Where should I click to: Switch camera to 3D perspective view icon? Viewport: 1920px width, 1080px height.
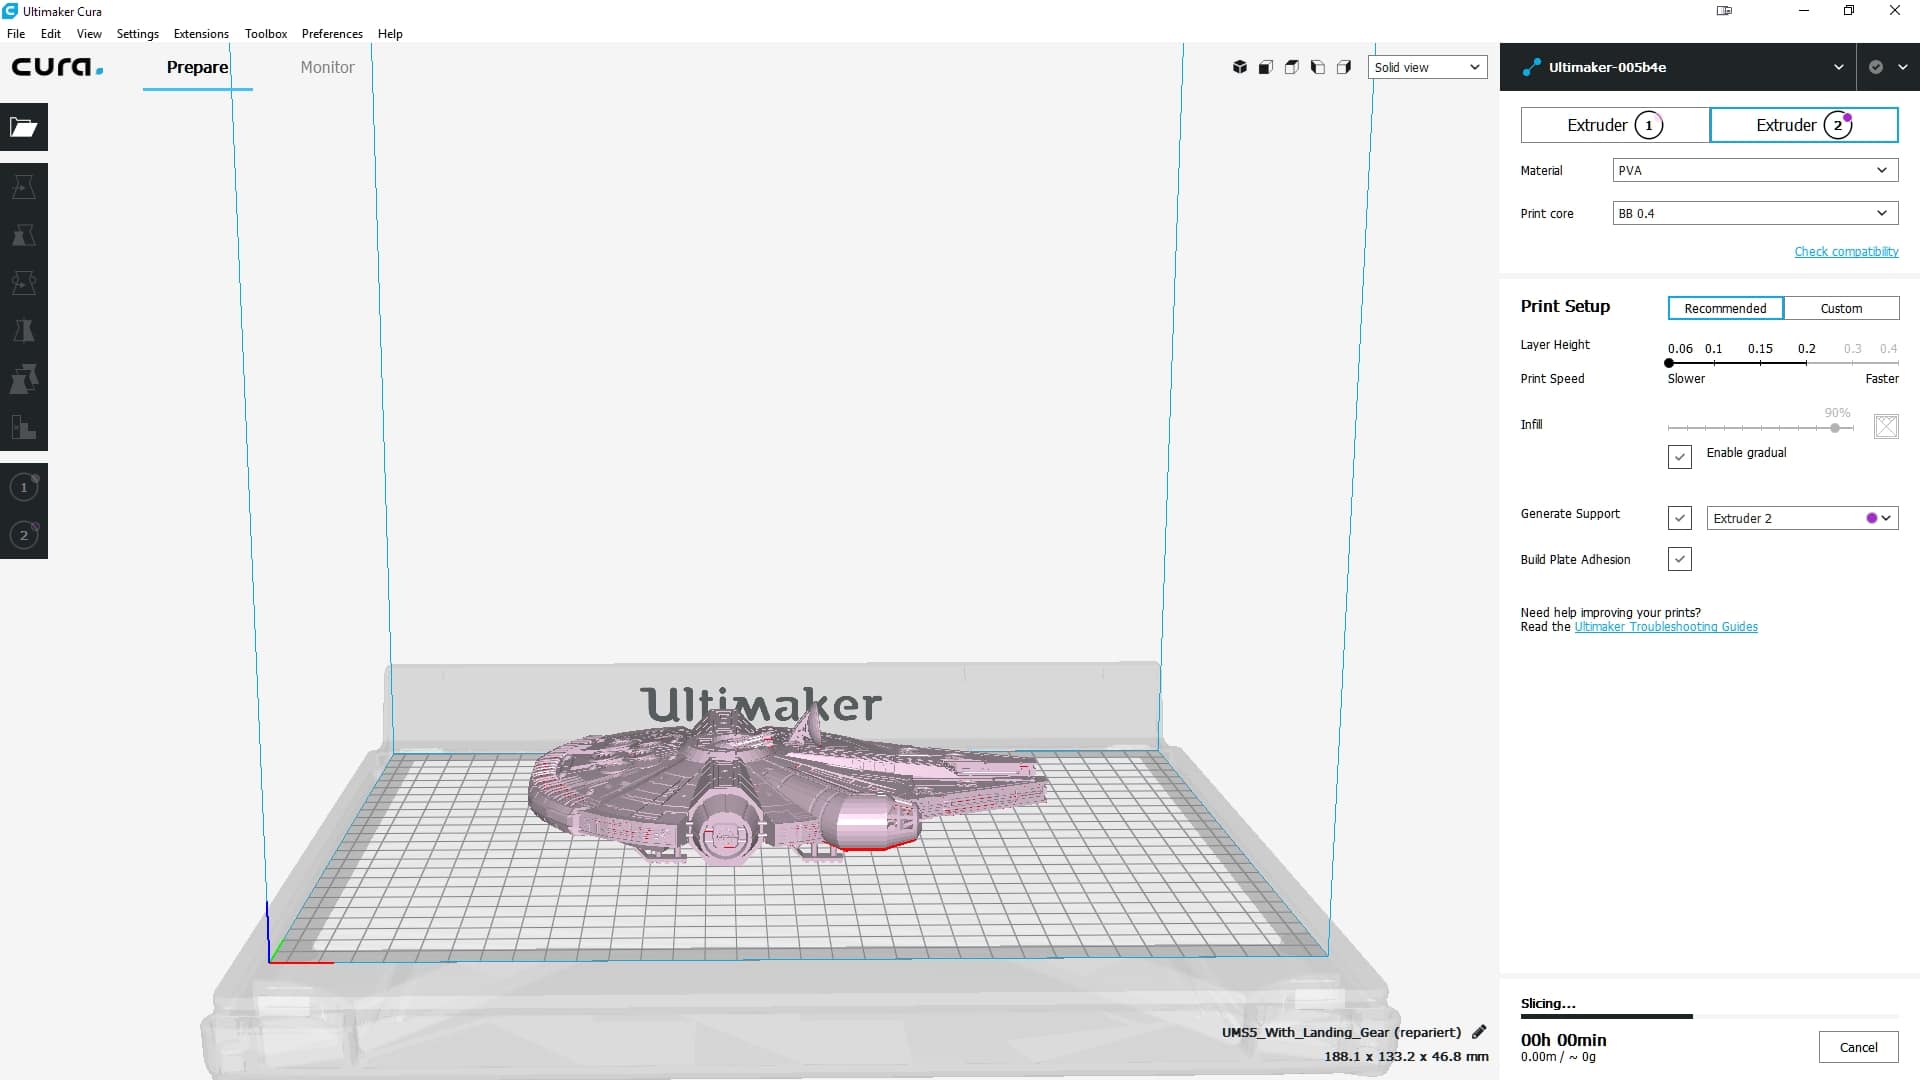click(1240, 67)
